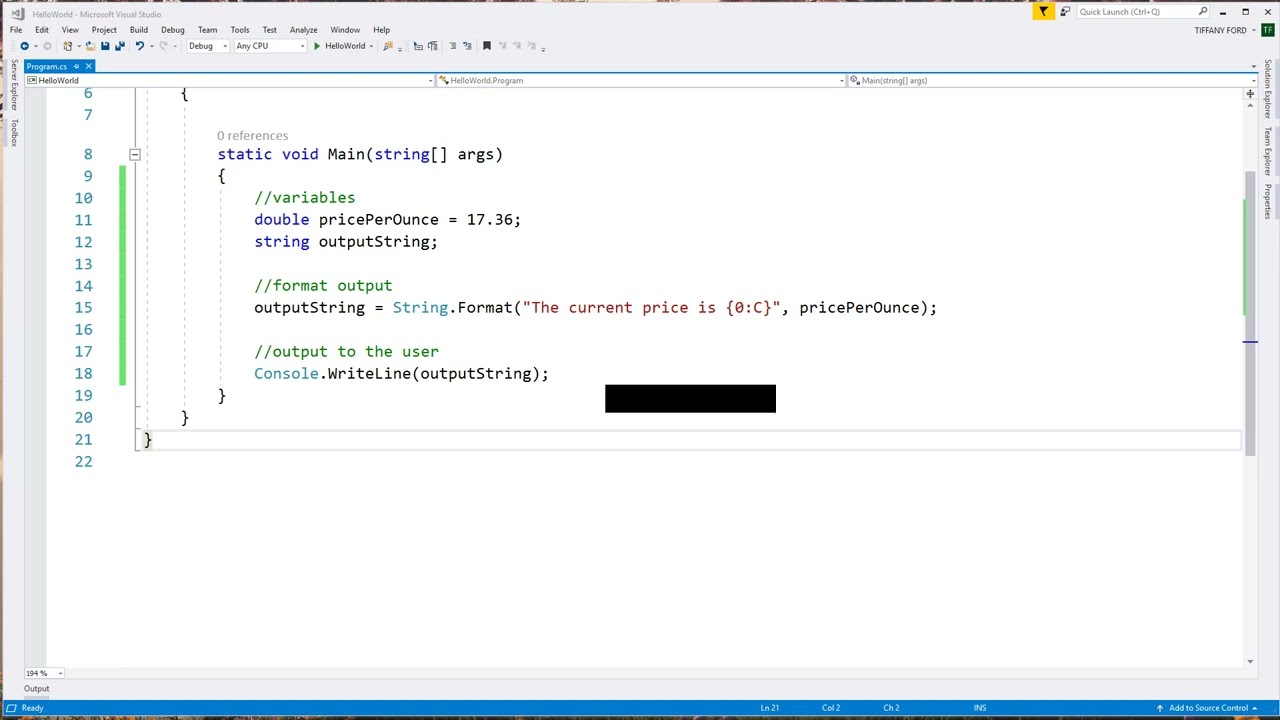Open the Server Explorer side tab
Viewport: 1280px width, 720px height.
(14, 85)
